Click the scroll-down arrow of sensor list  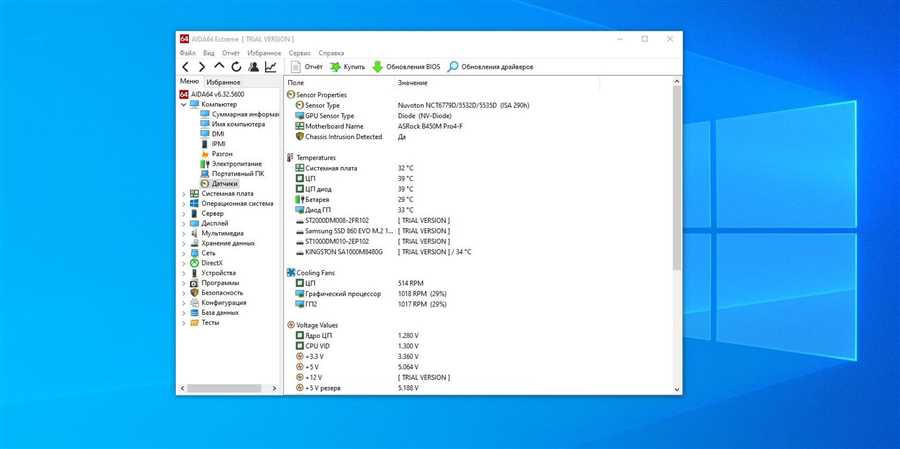click(x=677, y=389)
